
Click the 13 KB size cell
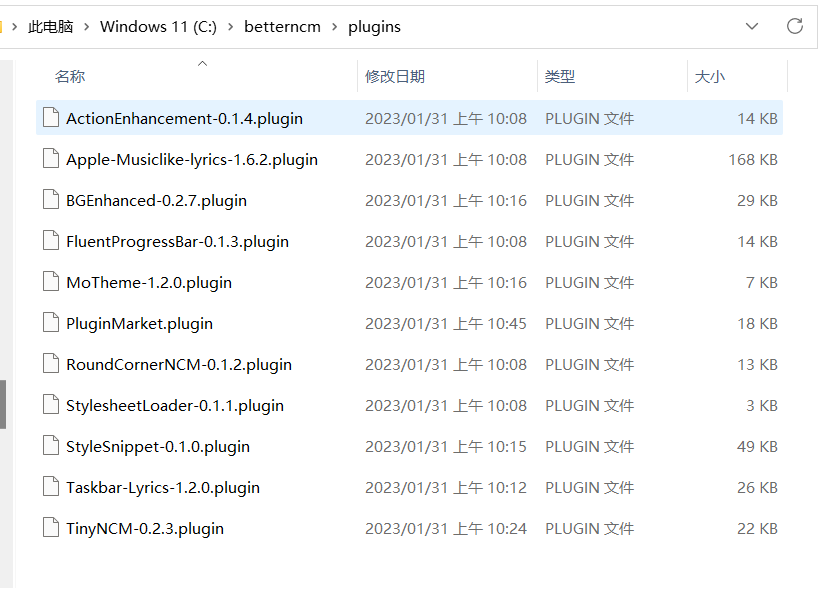pos(757,365)
